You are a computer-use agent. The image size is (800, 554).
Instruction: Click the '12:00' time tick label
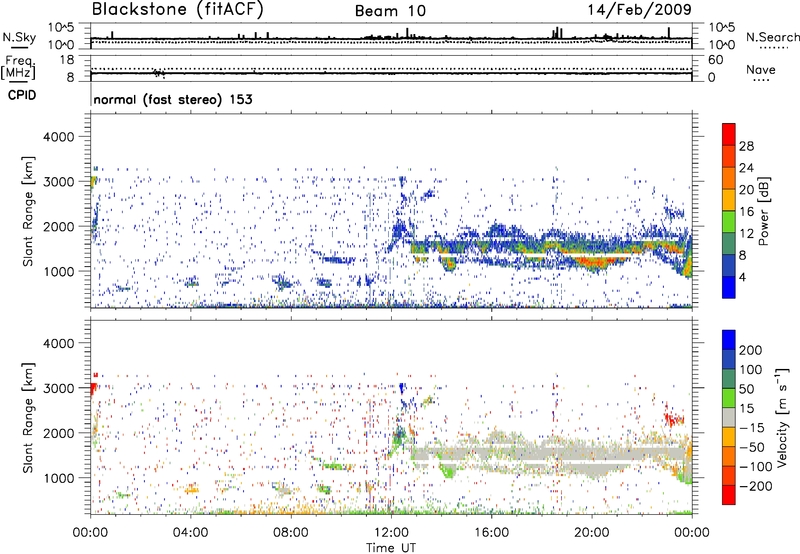pyautogui.click(x=391, y=533)
